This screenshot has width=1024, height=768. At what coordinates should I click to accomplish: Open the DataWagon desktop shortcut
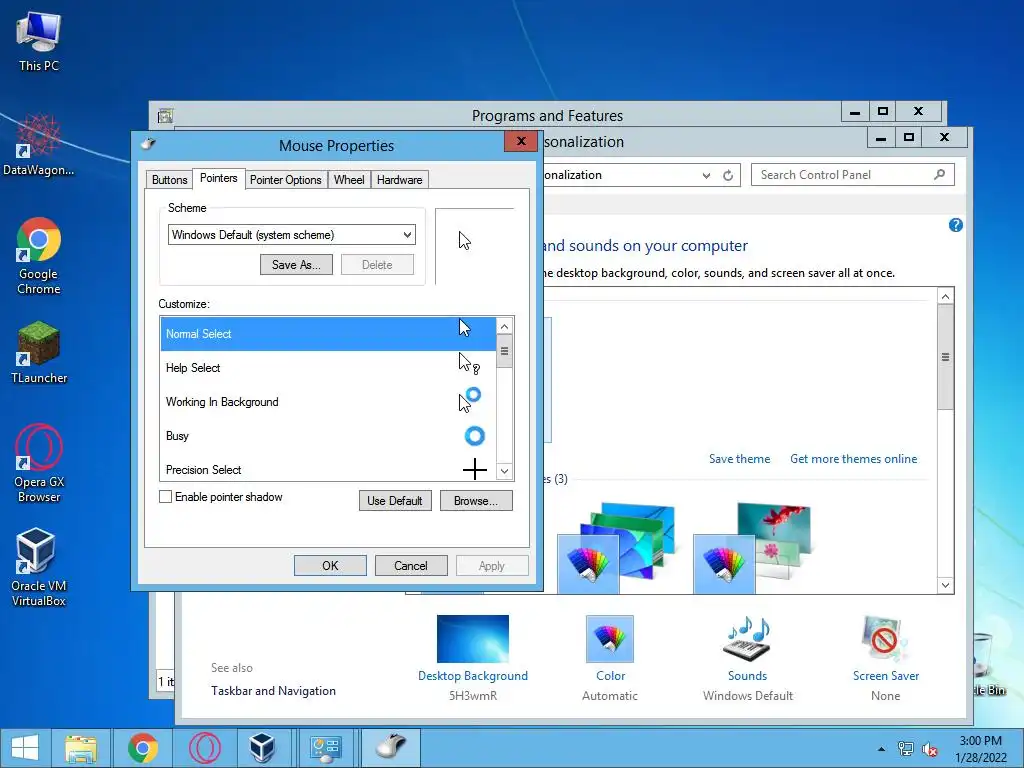coord(39,145)
